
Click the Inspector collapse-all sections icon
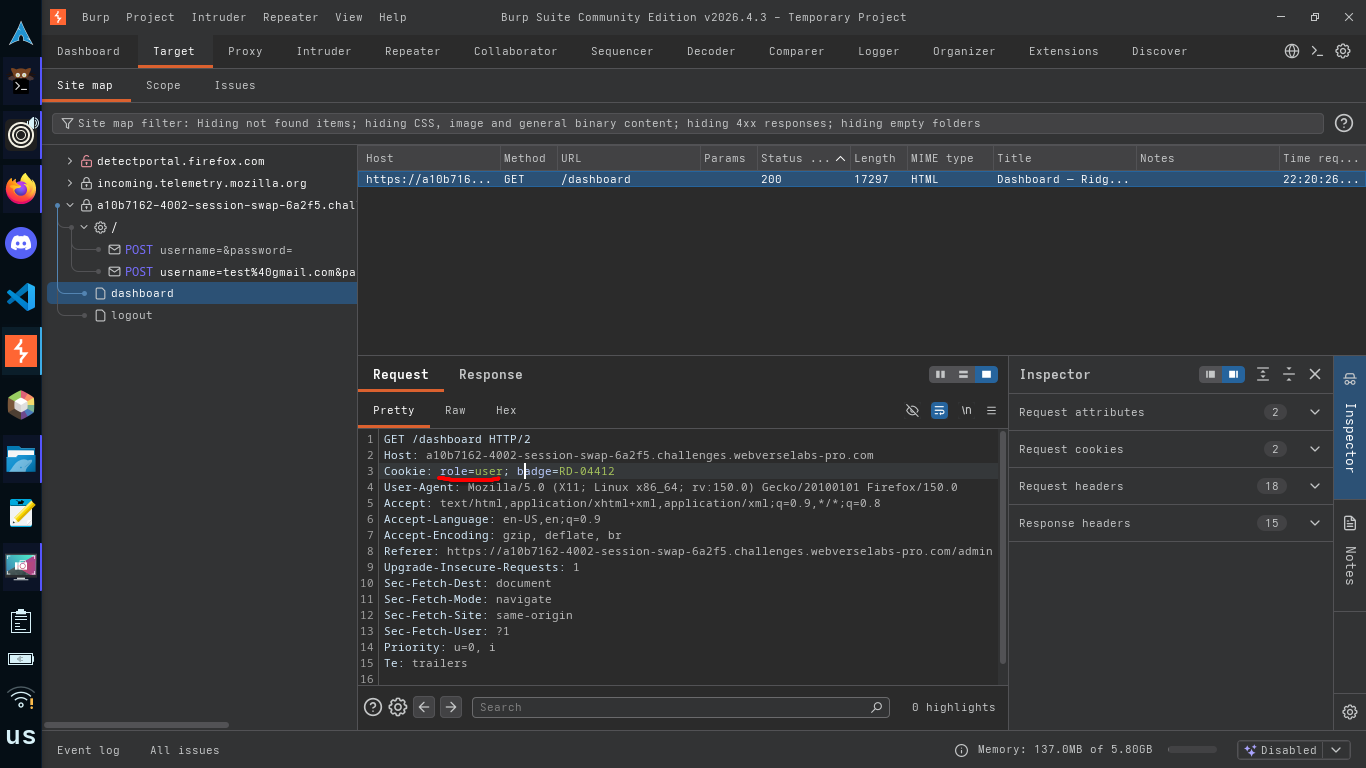click(x=1289, y=374)
